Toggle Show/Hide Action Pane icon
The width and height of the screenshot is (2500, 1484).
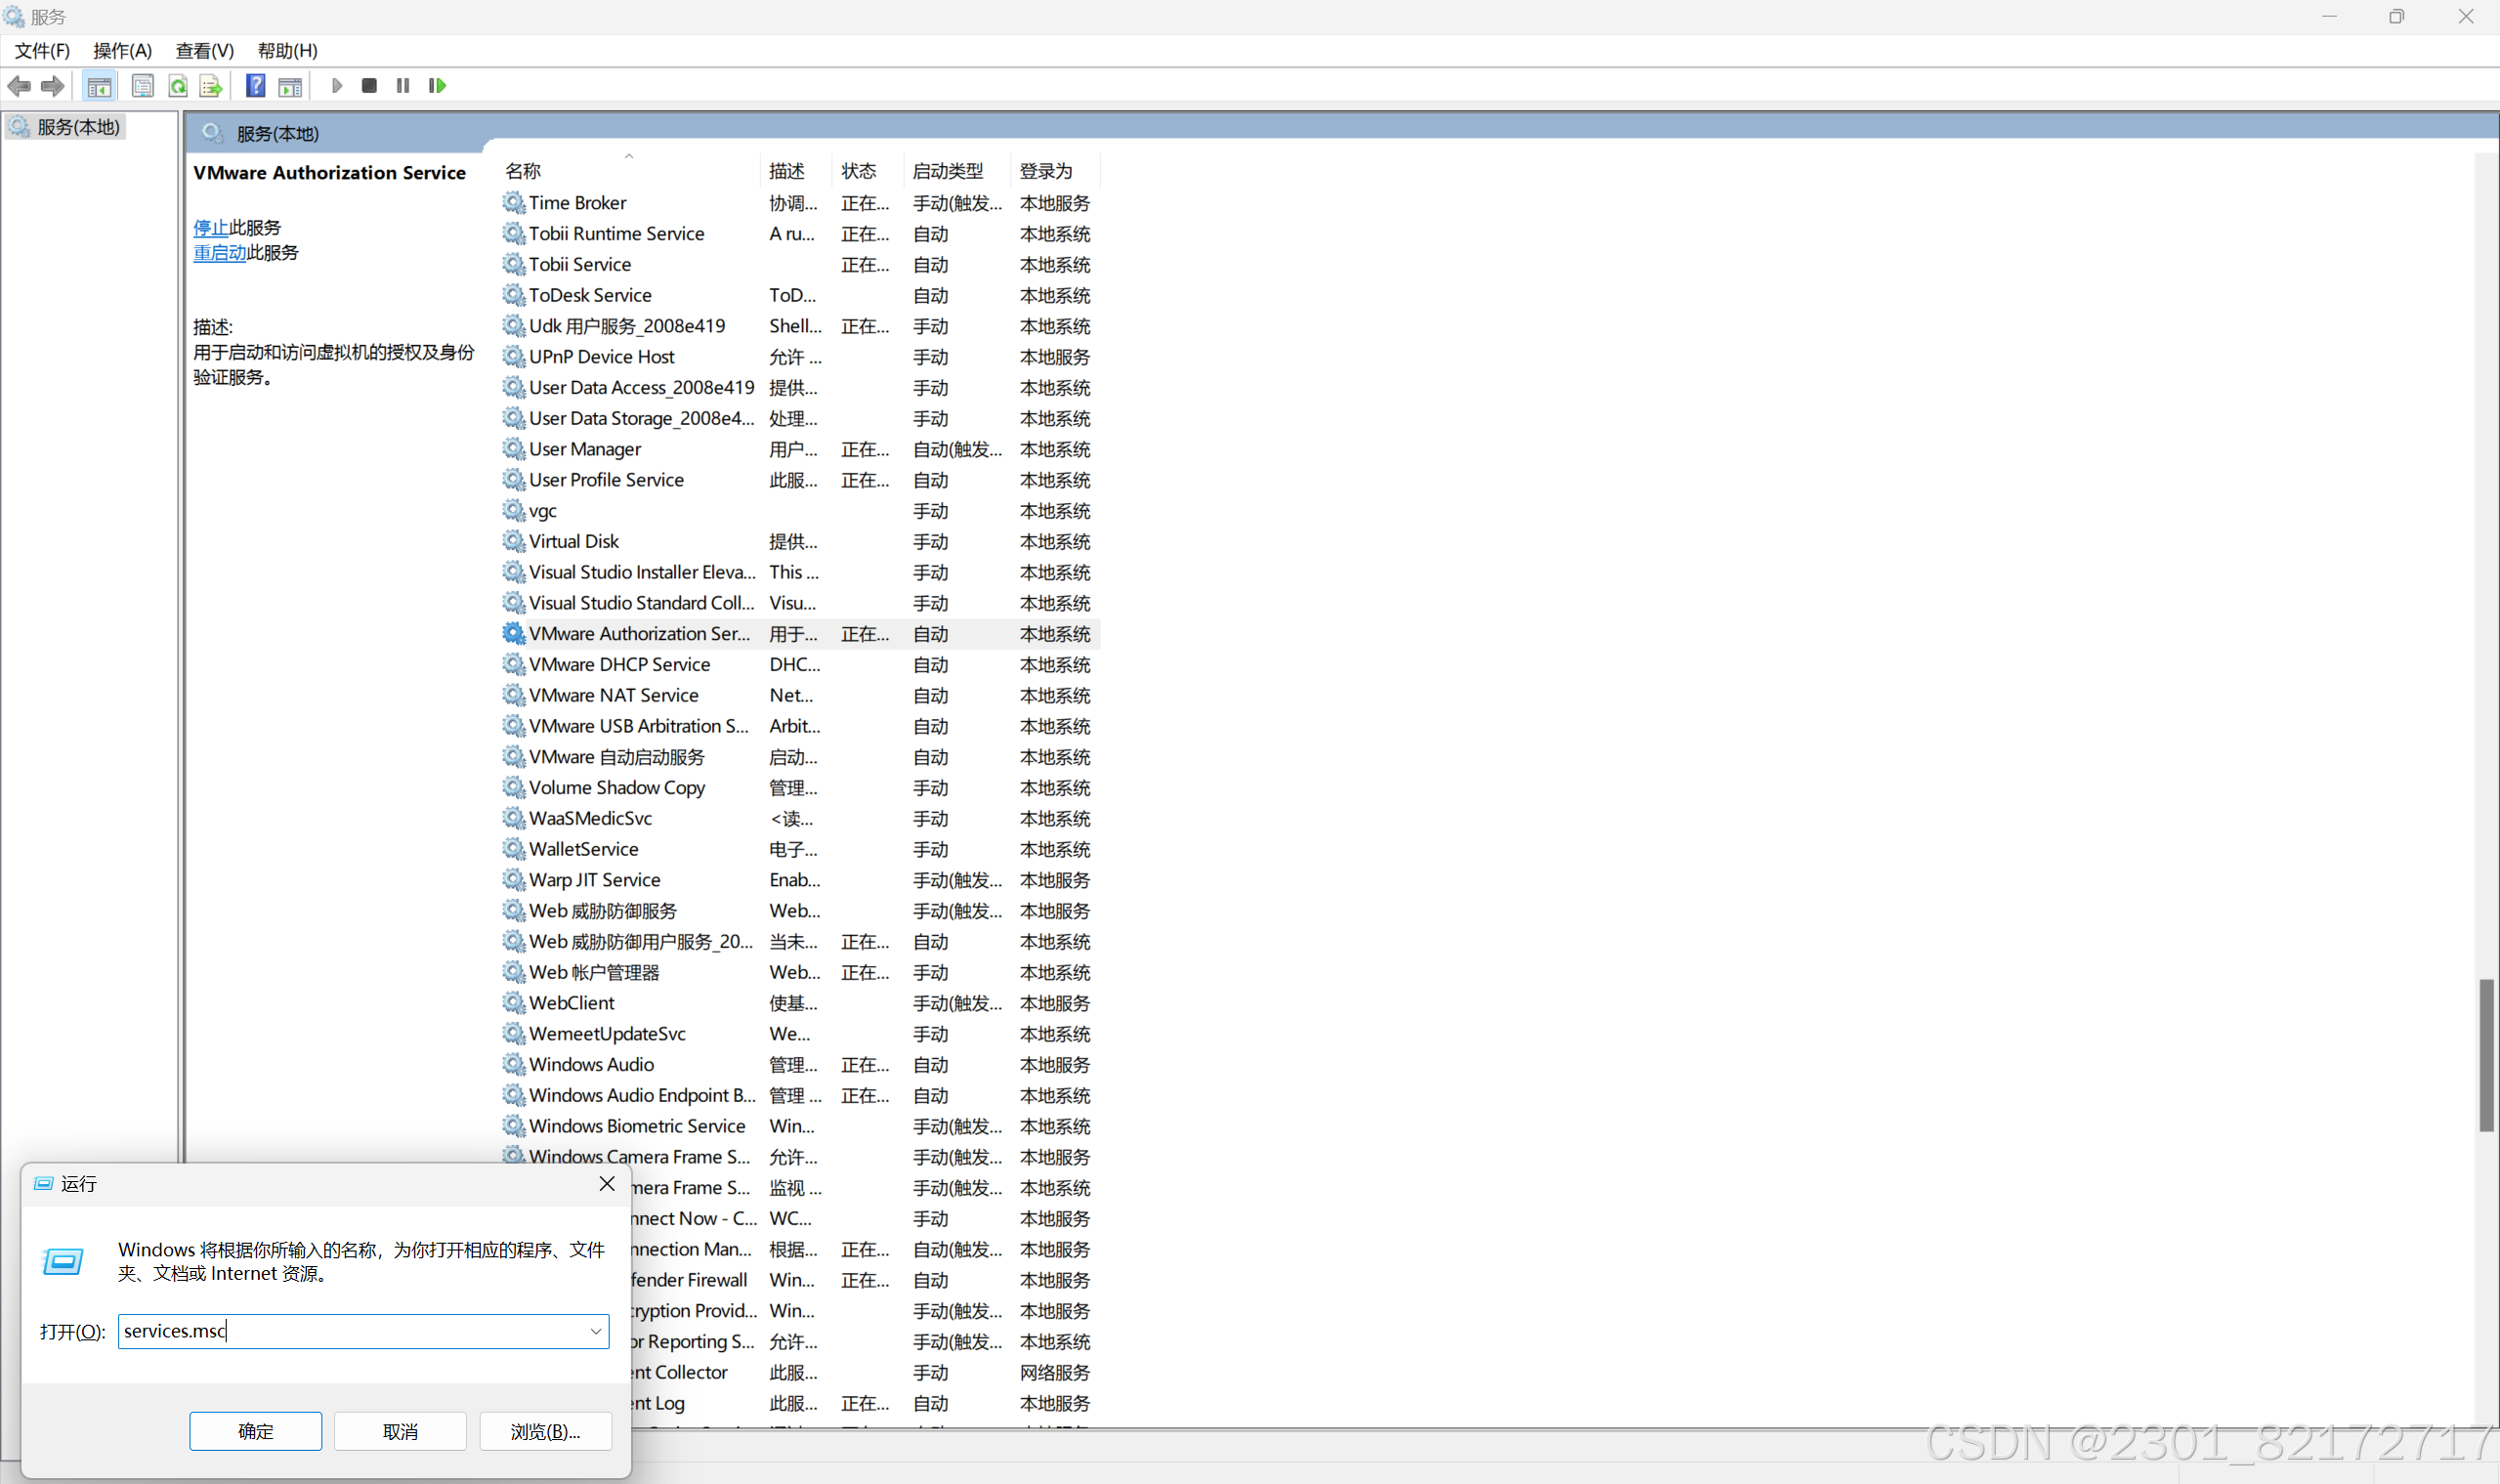290,86
